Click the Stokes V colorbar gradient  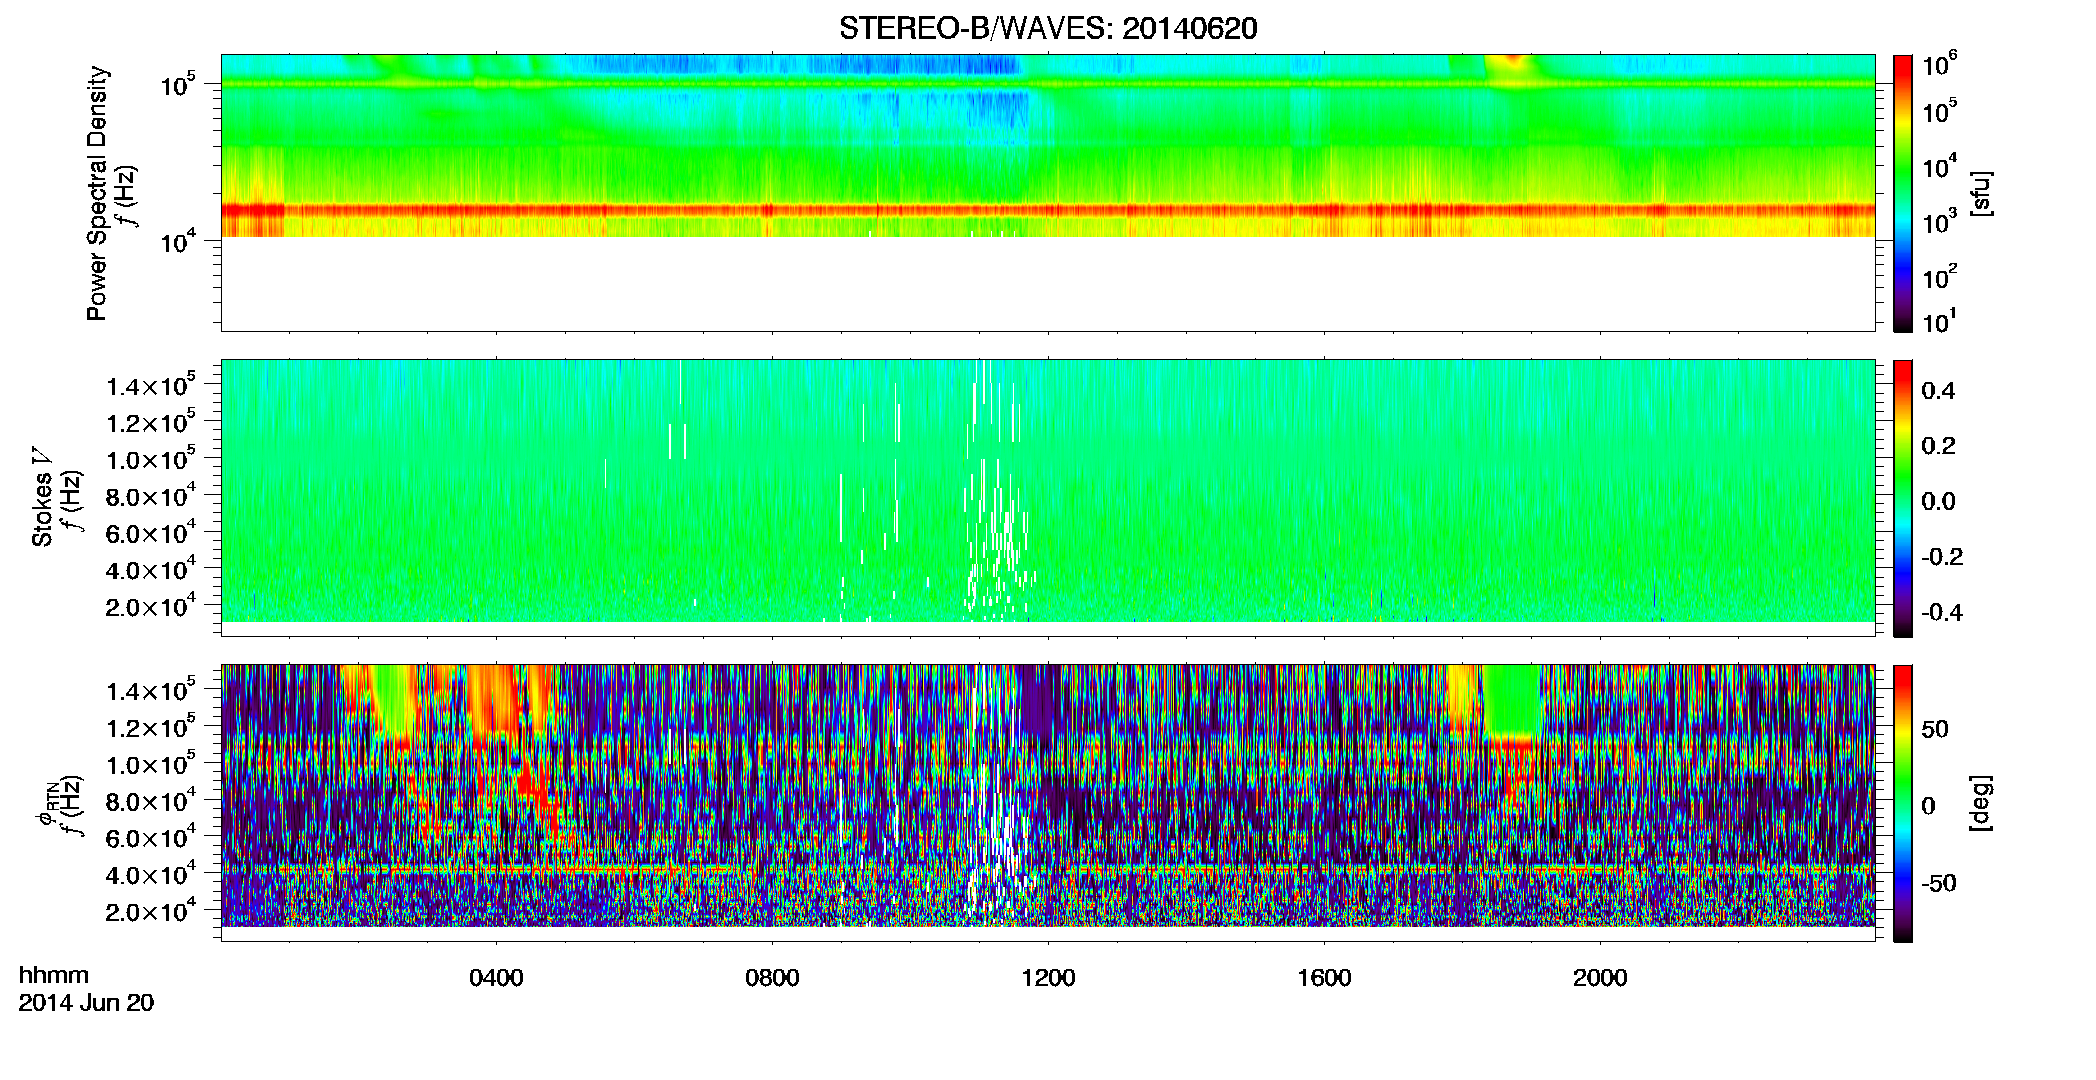[1903, 498]
